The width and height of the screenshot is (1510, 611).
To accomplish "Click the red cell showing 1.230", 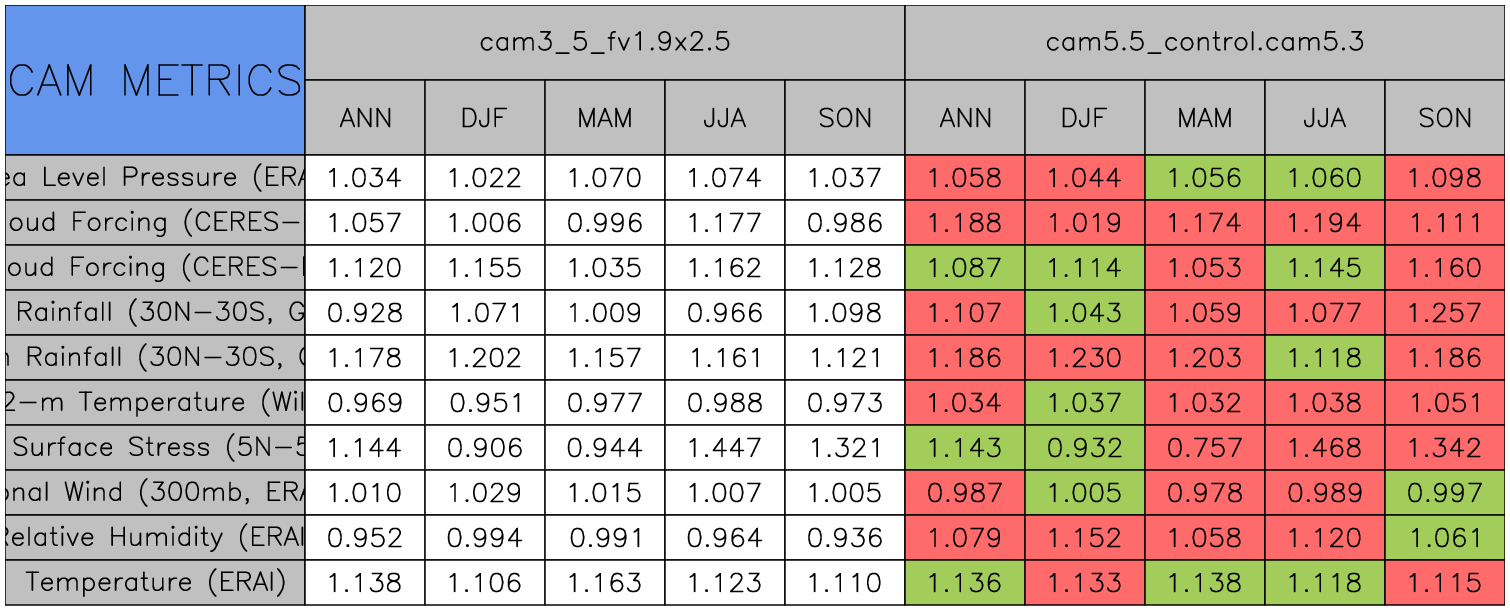I will tap(1084, 357).
